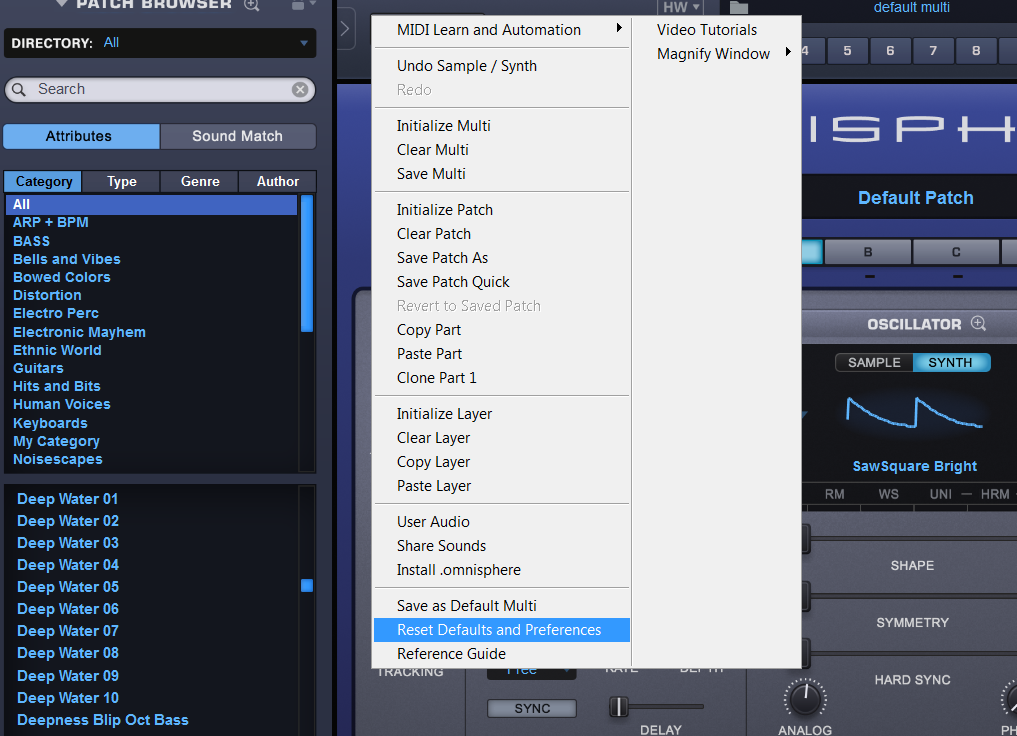Choose Copy Layer
Screen dimensions: 1017x736
tap(502, 462)
